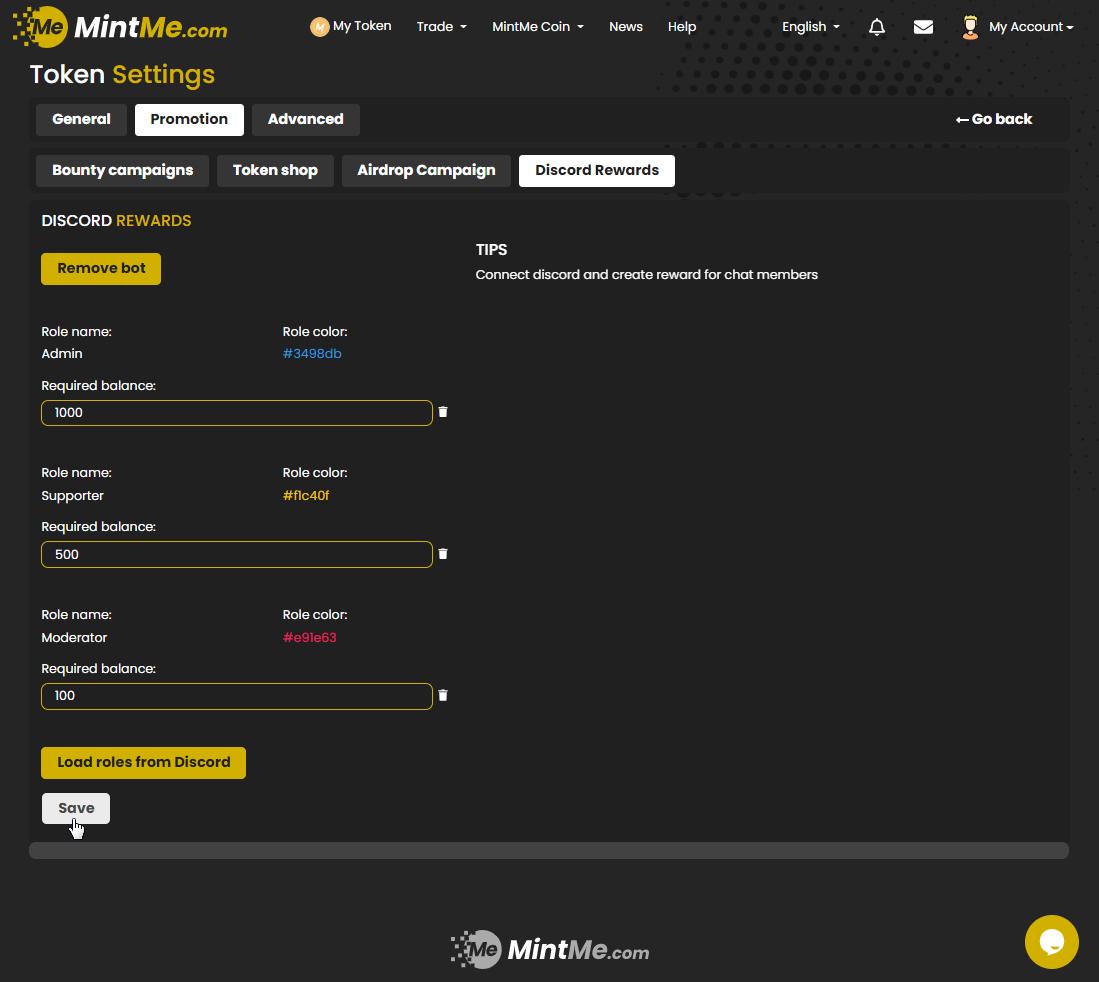1099x982 pixels.
Task: Open the messages envelope icon
Action: (923, 27)
